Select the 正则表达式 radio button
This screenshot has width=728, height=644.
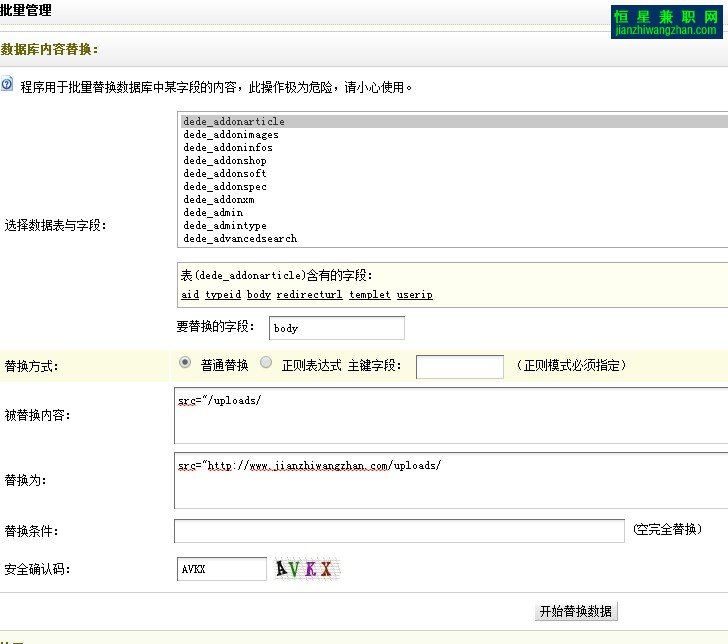(266, 364)
